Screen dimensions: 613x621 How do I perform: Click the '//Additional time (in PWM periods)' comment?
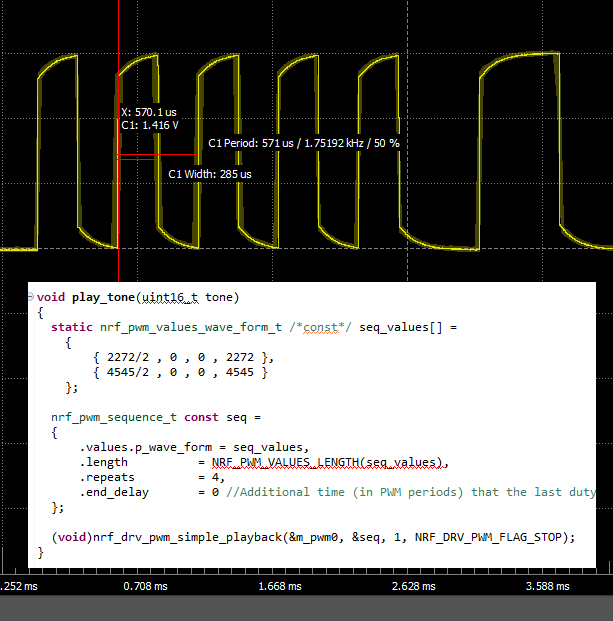pyautogui.click(x=345, y=492)
